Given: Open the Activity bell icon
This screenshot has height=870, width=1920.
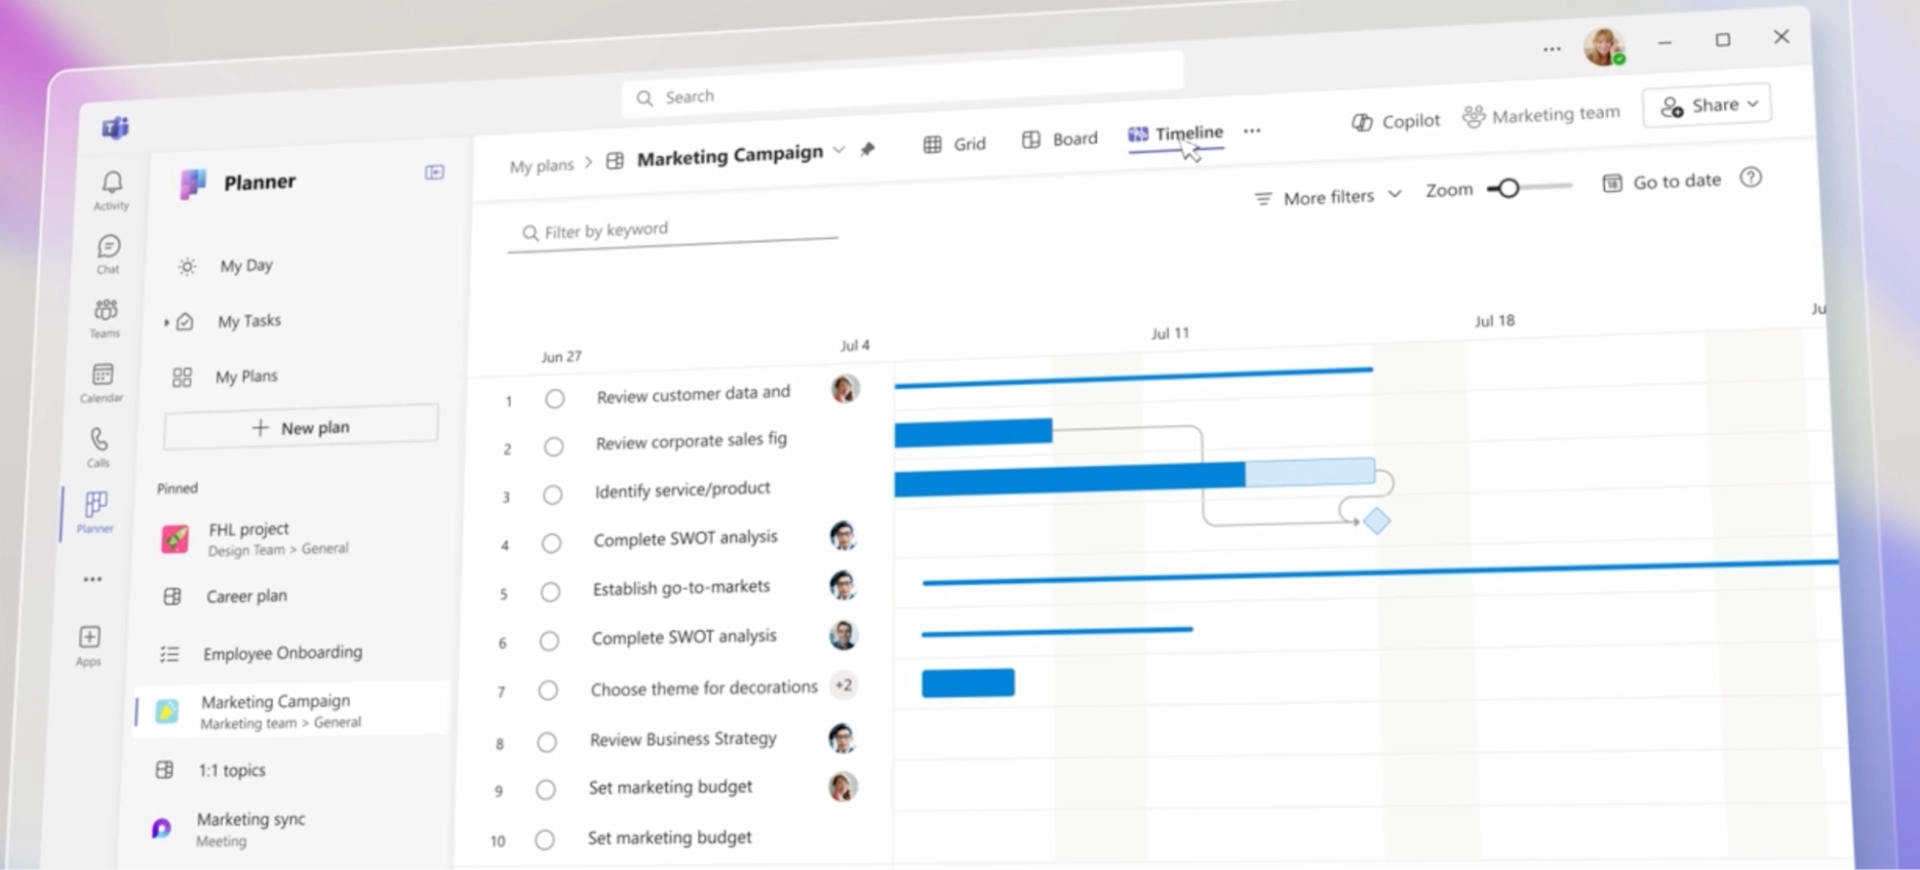Looking at the screenshot, I should point(112,184).
